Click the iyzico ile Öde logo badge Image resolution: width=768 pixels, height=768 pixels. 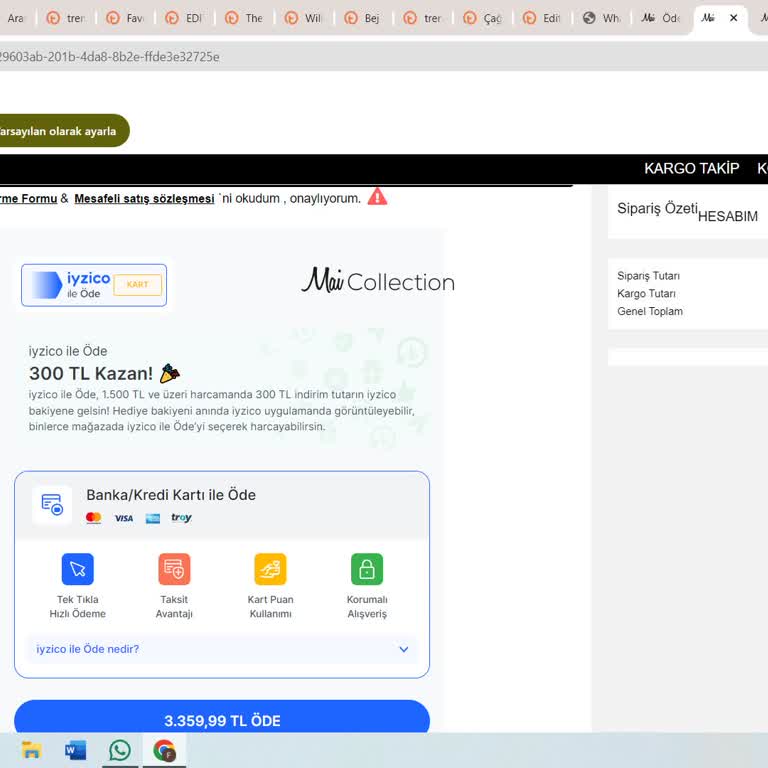coord(94,285)
